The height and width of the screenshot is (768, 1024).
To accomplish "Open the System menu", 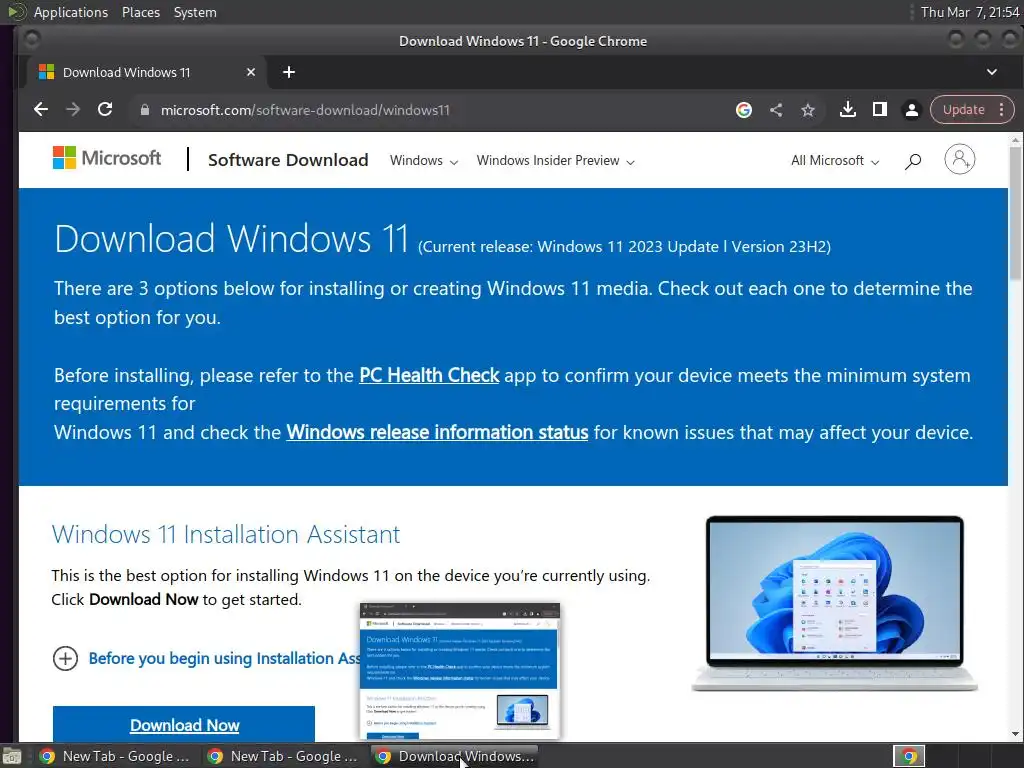I will (195, 12).
